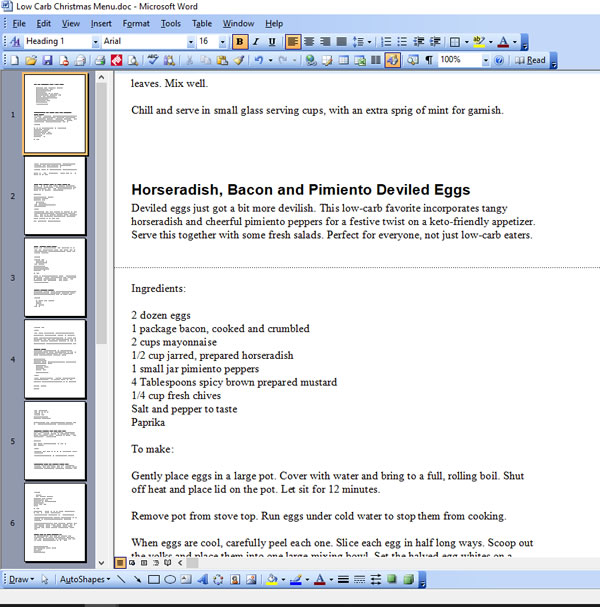The image size is (600, 607).
Task: Insert Clip Art from Drawing toolbar
Action: coord(235,580)
